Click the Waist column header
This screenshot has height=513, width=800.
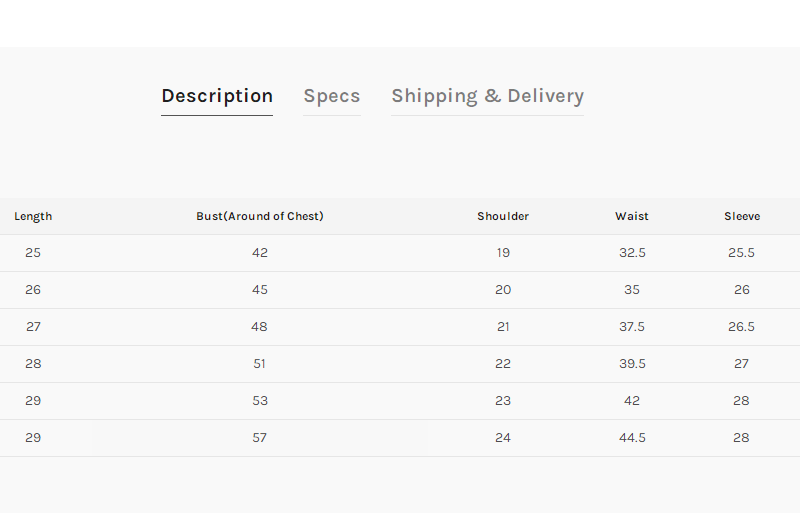pyautogui.click(x=632, y=216)
